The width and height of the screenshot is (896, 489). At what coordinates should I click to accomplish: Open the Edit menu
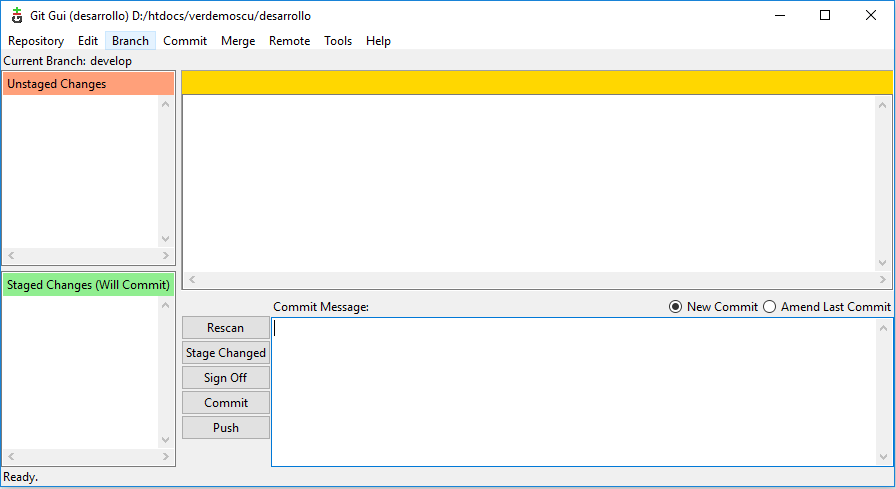(88, 41)
